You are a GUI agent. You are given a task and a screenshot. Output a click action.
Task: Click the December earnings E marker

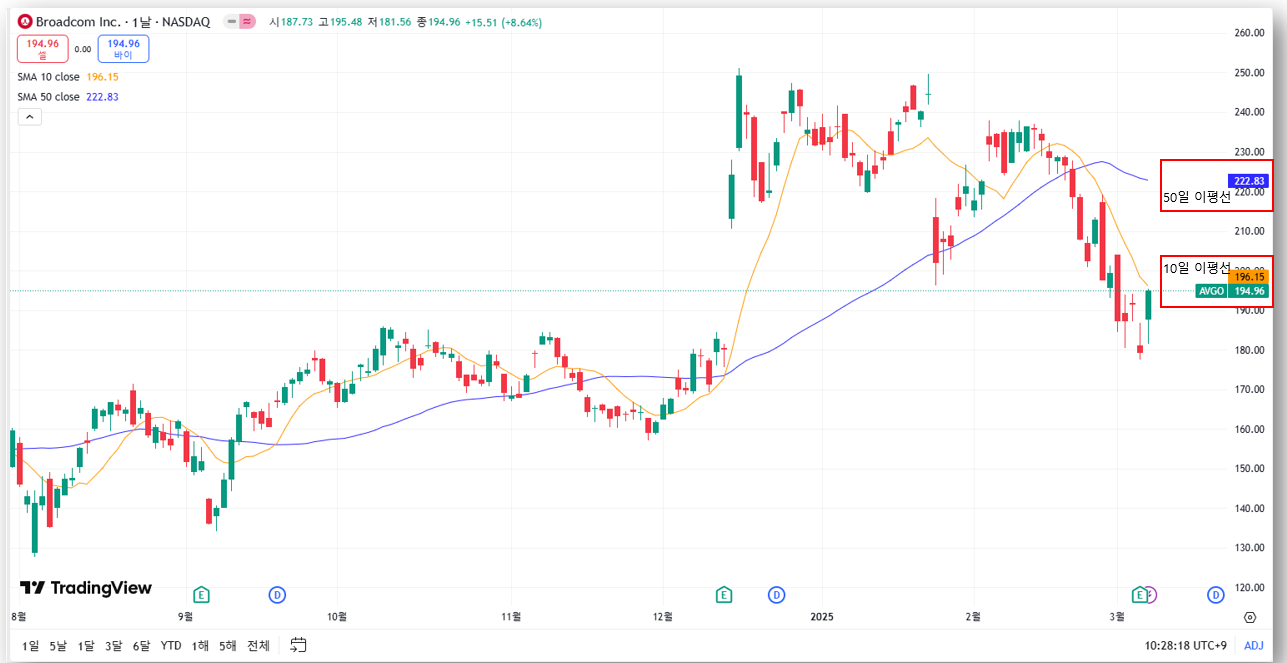click(723, 595)
